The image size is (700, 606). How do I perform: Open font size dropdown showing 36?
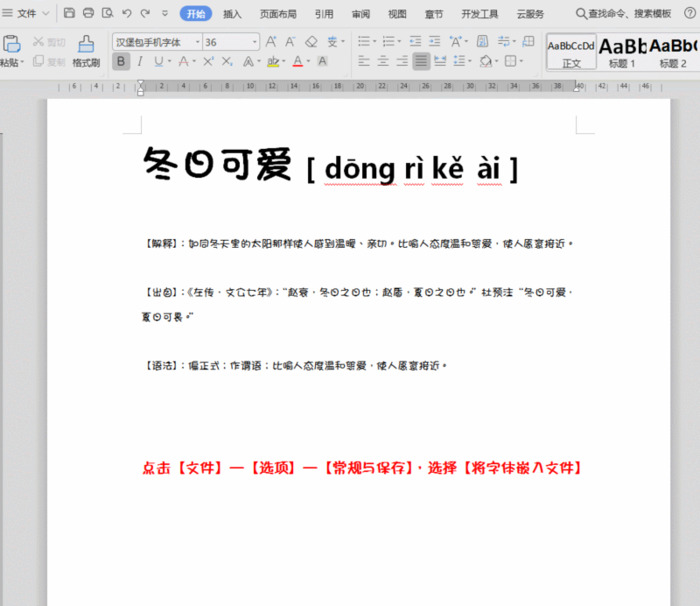coord(254,42)
